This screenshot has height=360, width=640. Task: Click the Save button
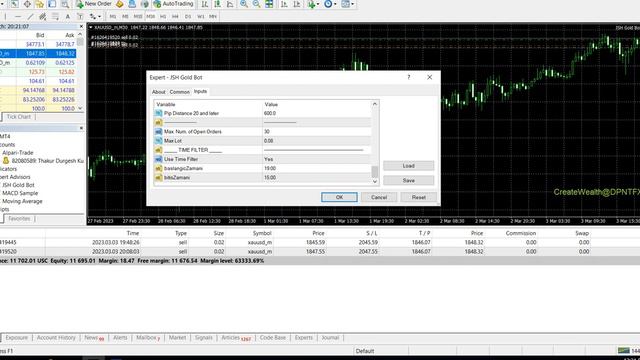[x=409, y=180]
